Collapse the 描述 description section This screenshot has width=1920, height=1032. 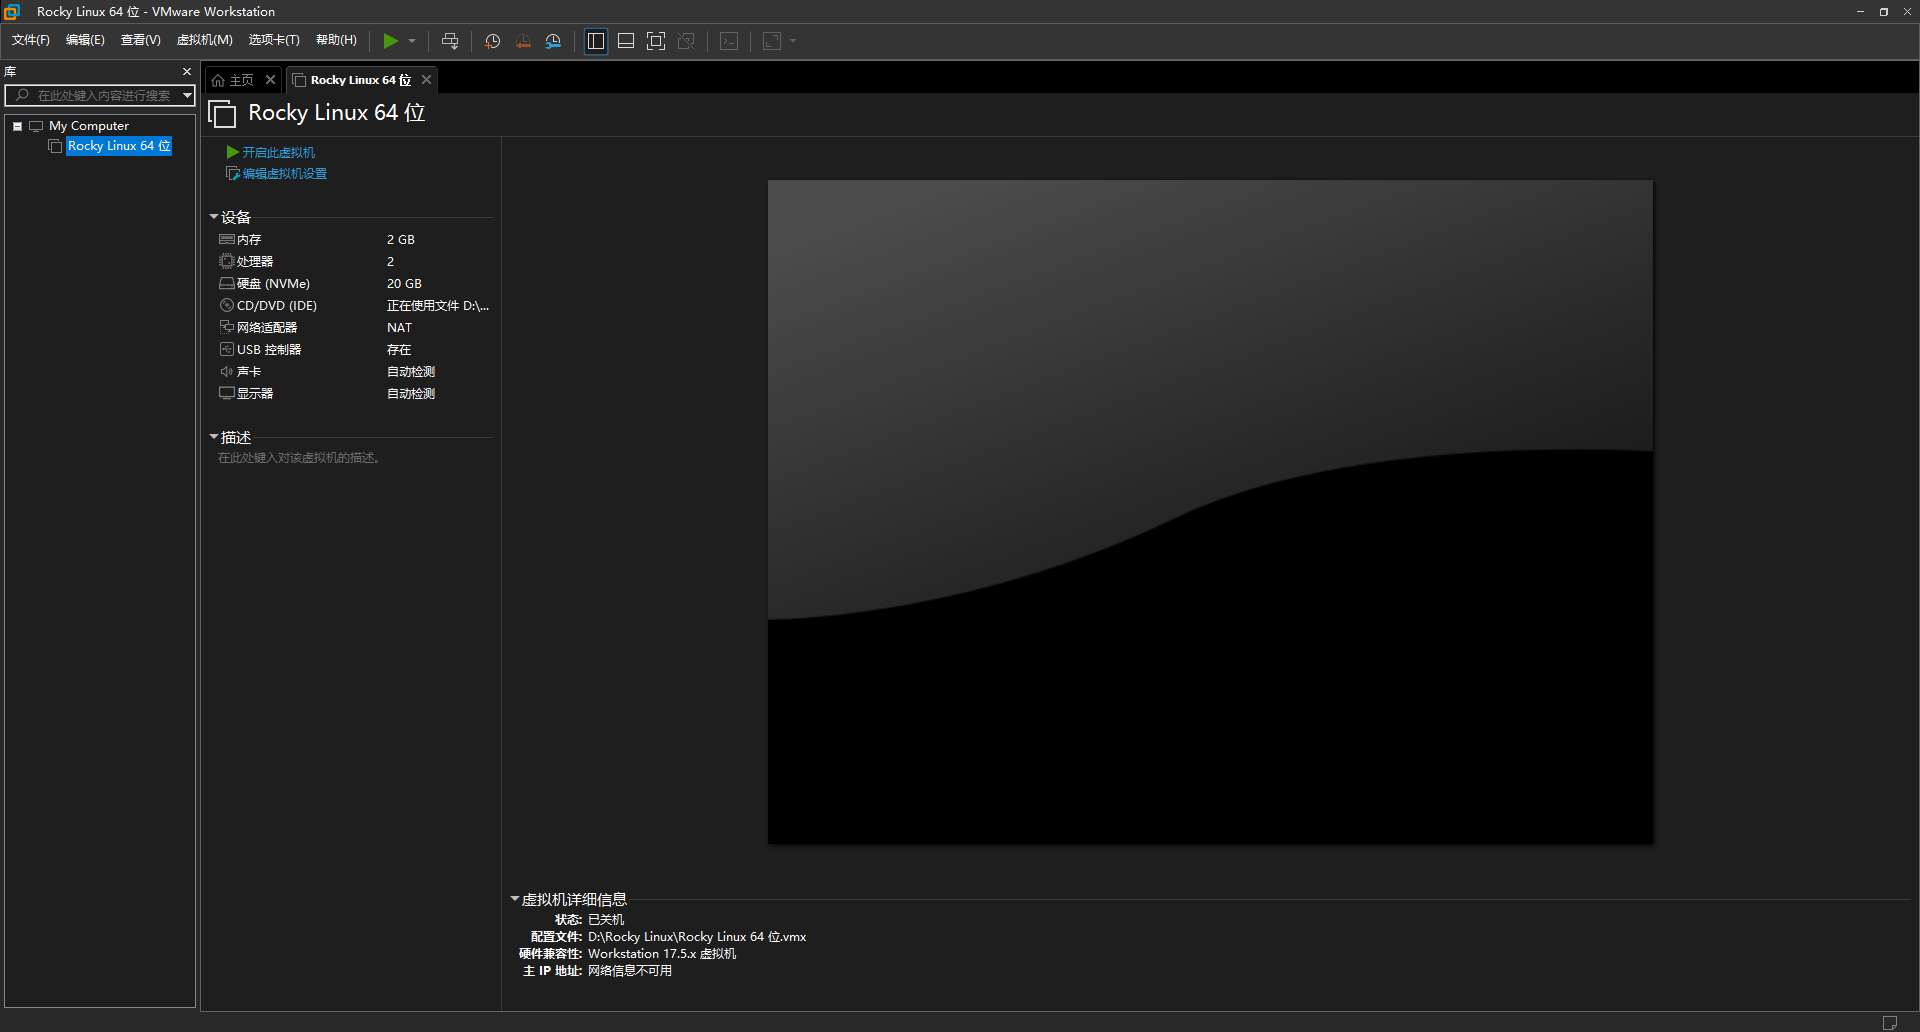click(x=214, y=437)
